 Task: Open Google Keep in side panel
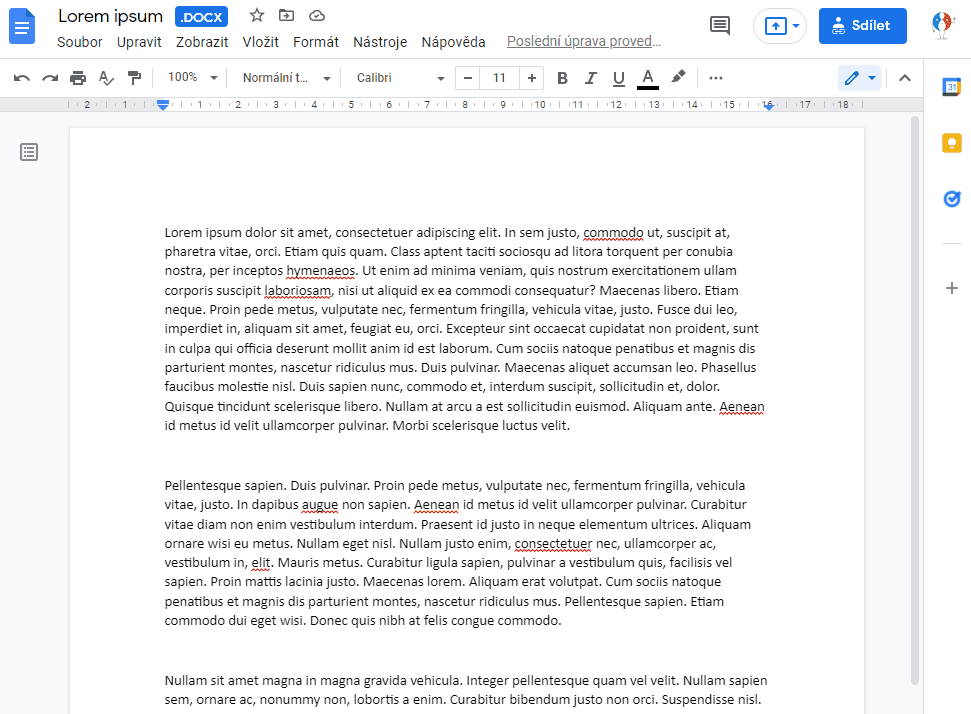click(x=951, y=143)
